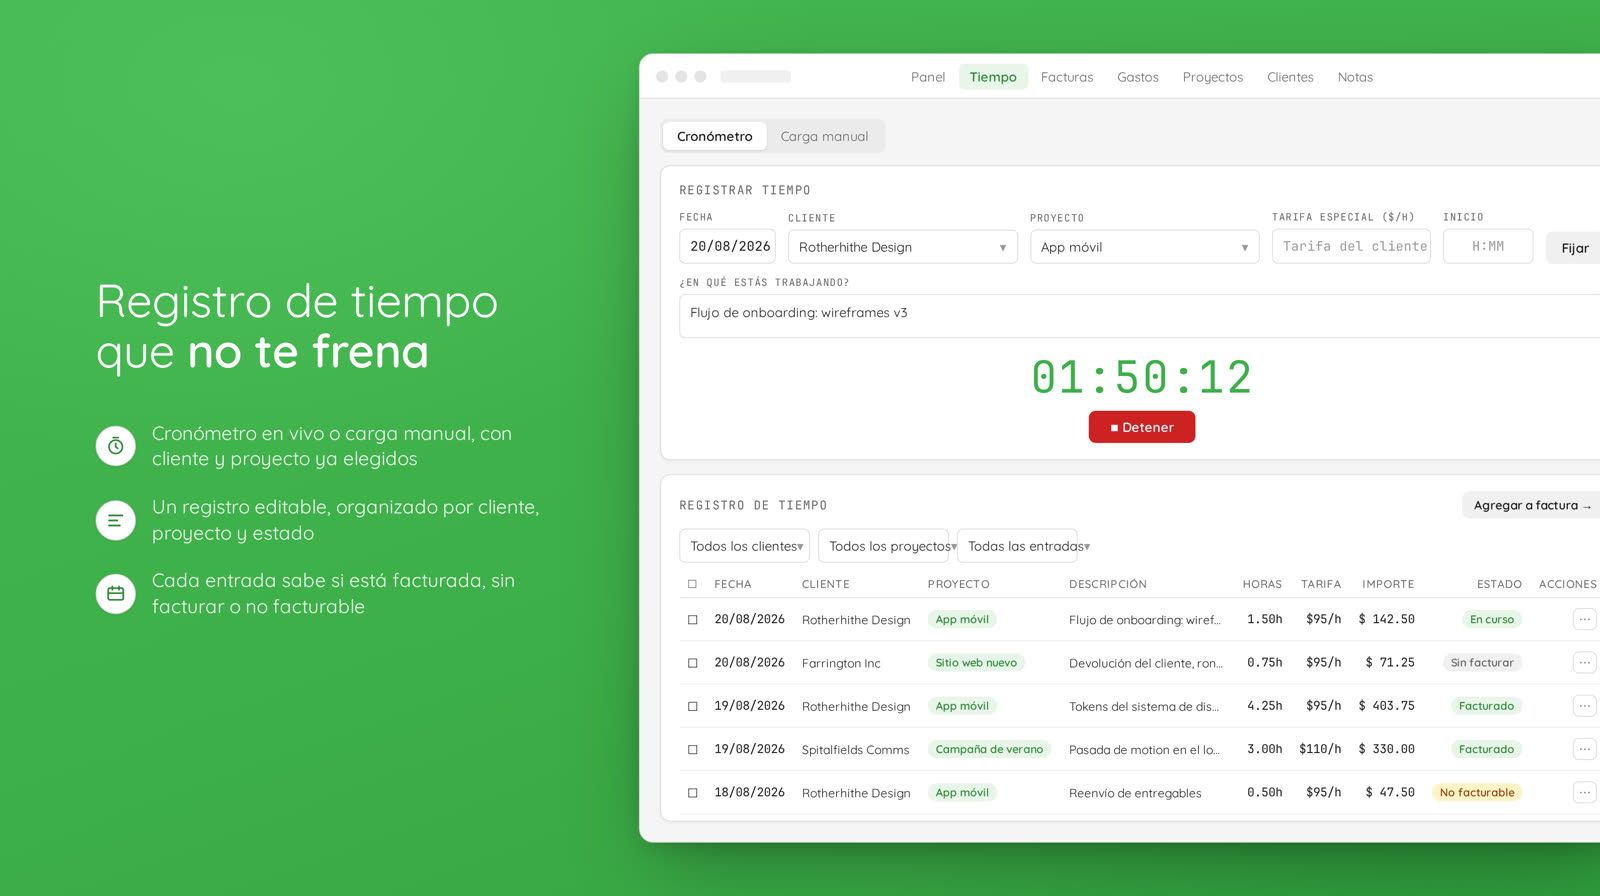The height and width of the screenshot is (896, 1600).
Task: Switch to Carga manual mode
Action: (824, 137)
